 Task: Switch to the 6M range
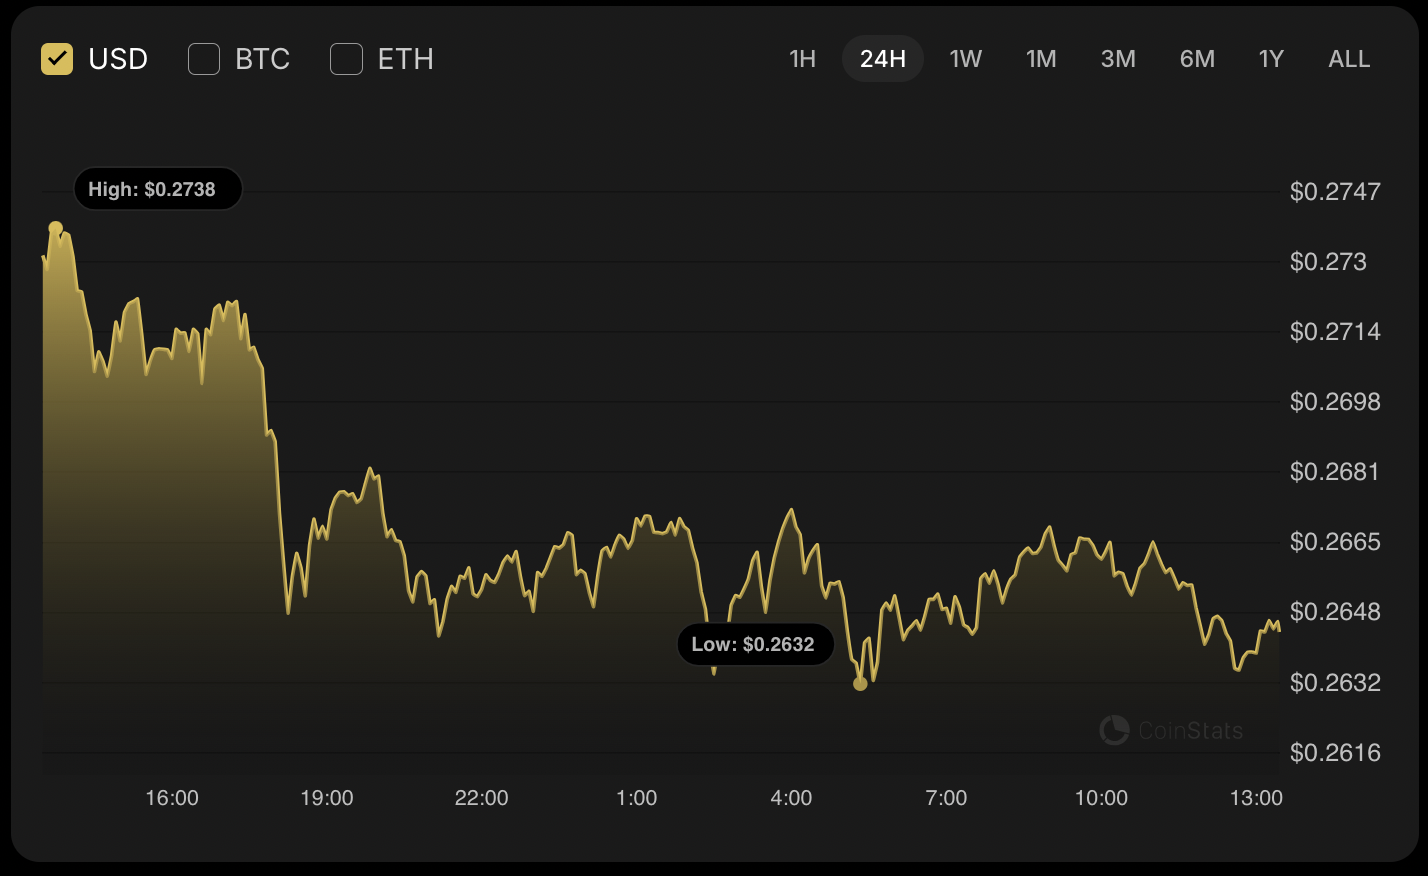coord(1197,59)
